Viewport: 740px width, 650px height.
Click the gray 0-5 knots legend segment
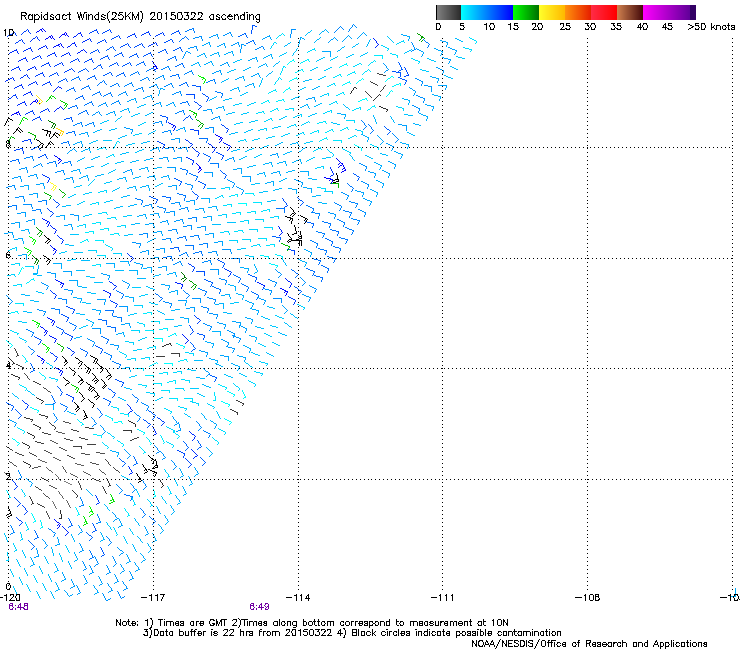click(448, 12)
